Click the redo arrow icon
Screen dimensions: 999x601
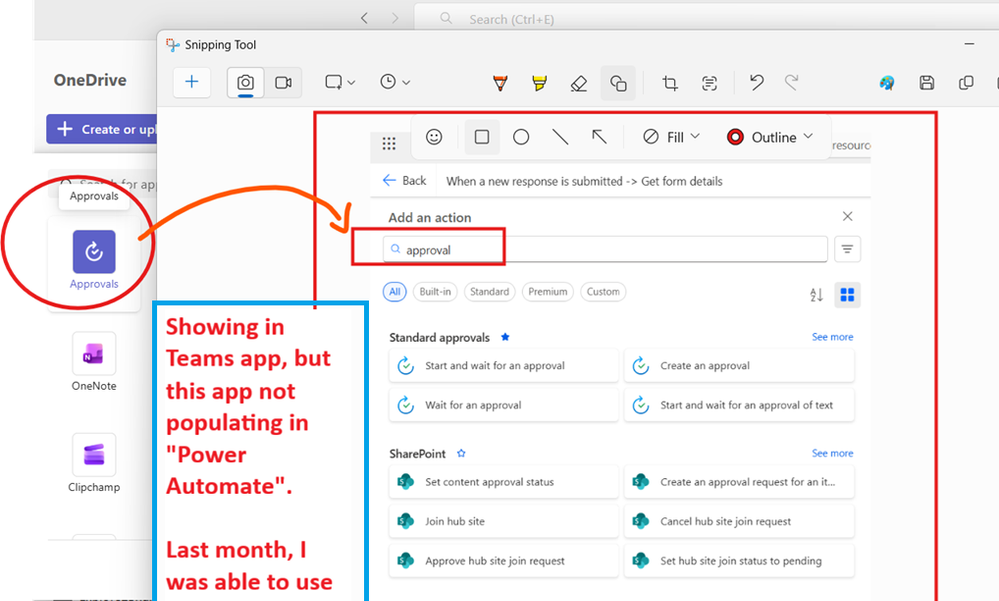pos(791,82)
